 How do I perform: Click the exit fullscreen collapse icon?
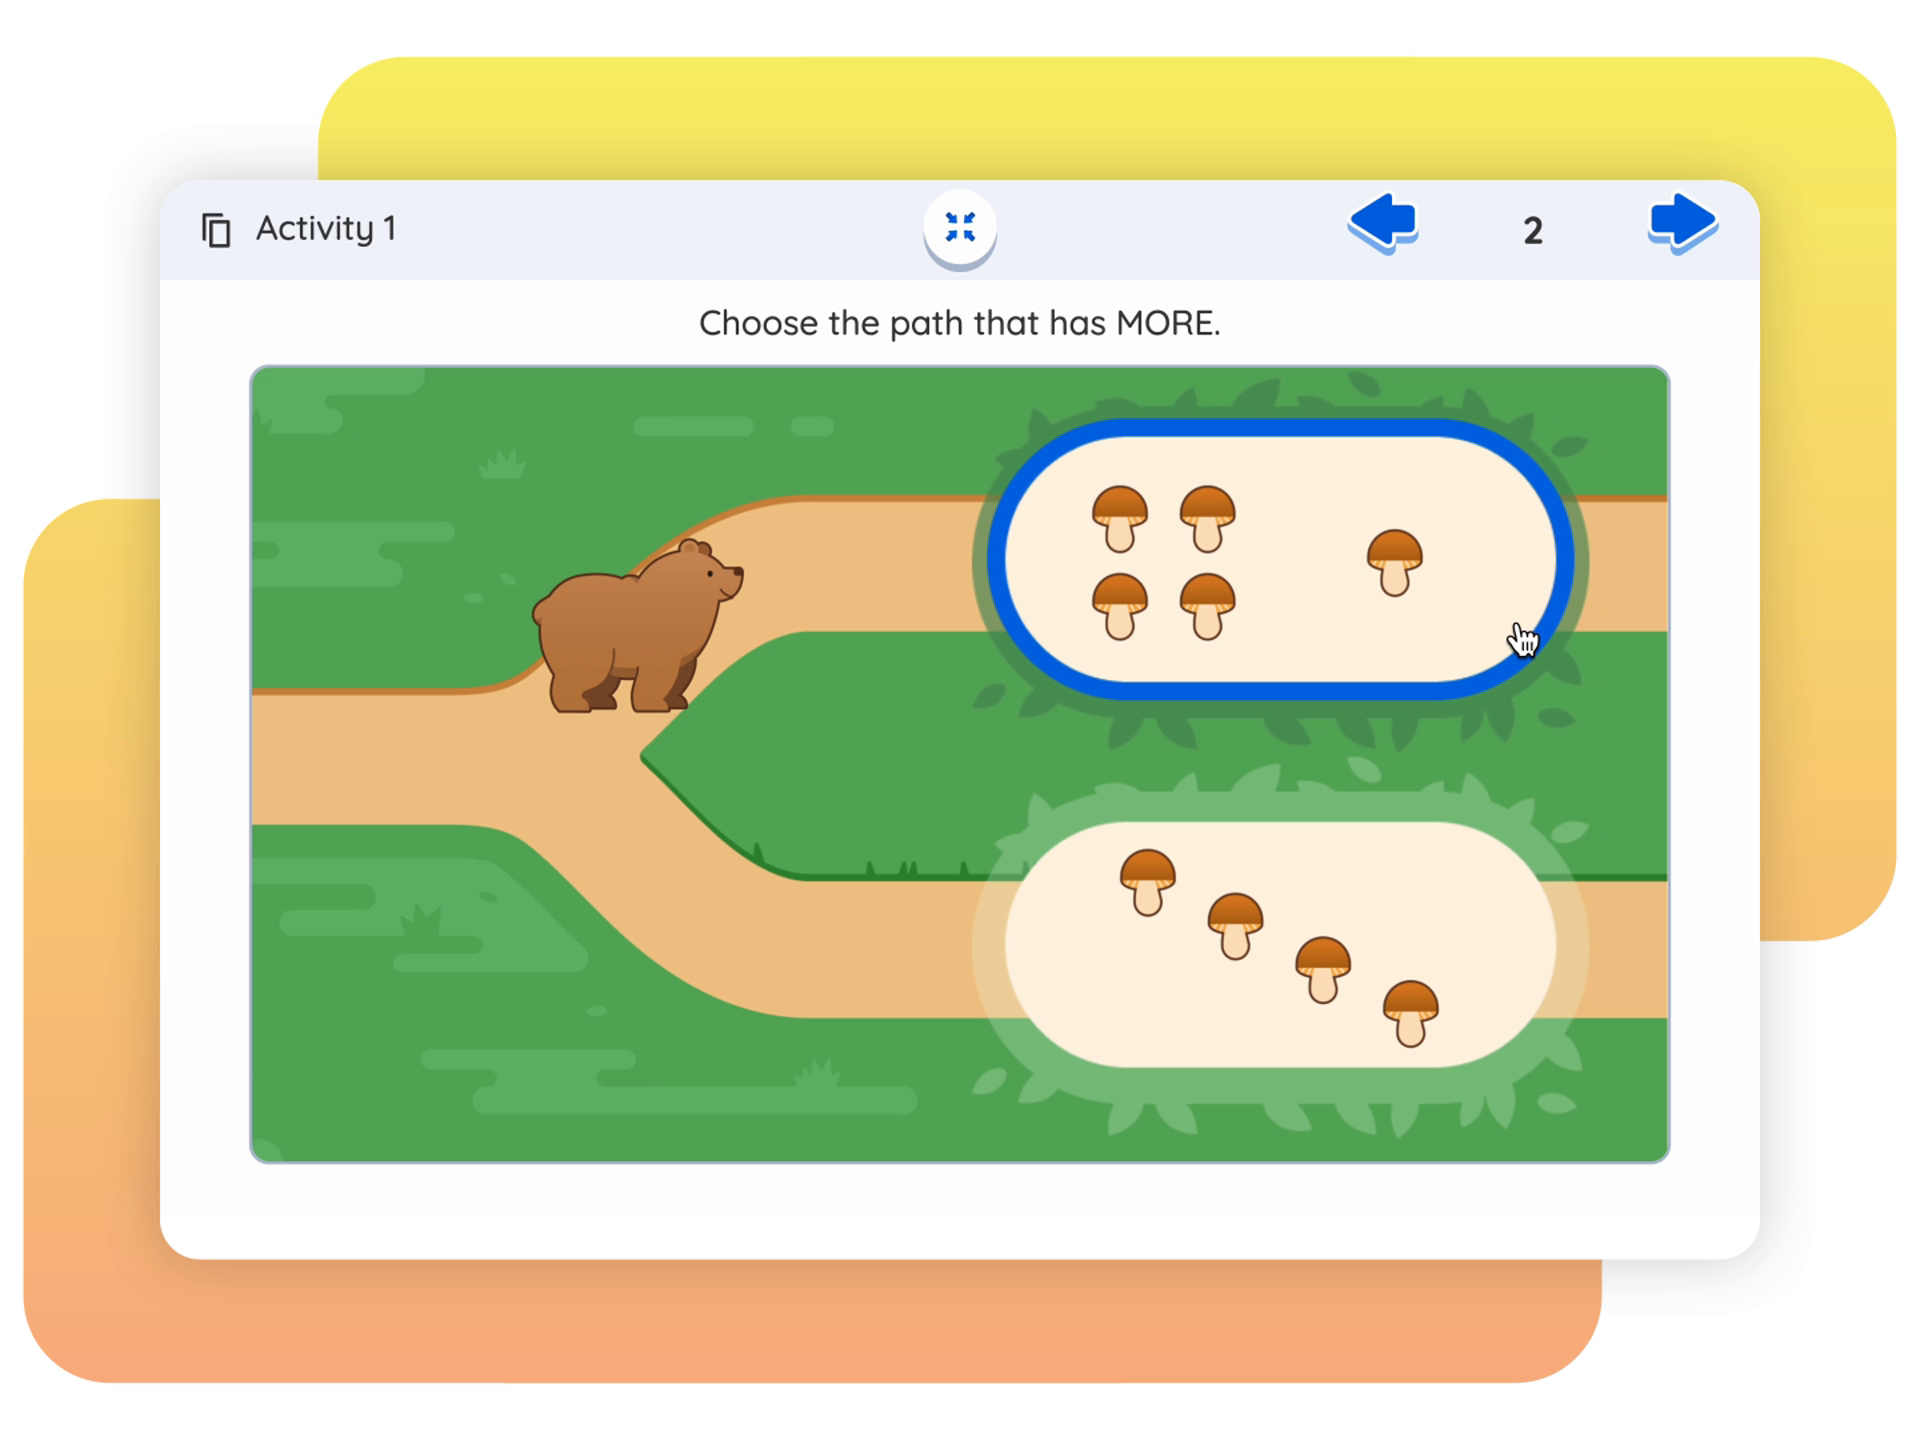960,228
